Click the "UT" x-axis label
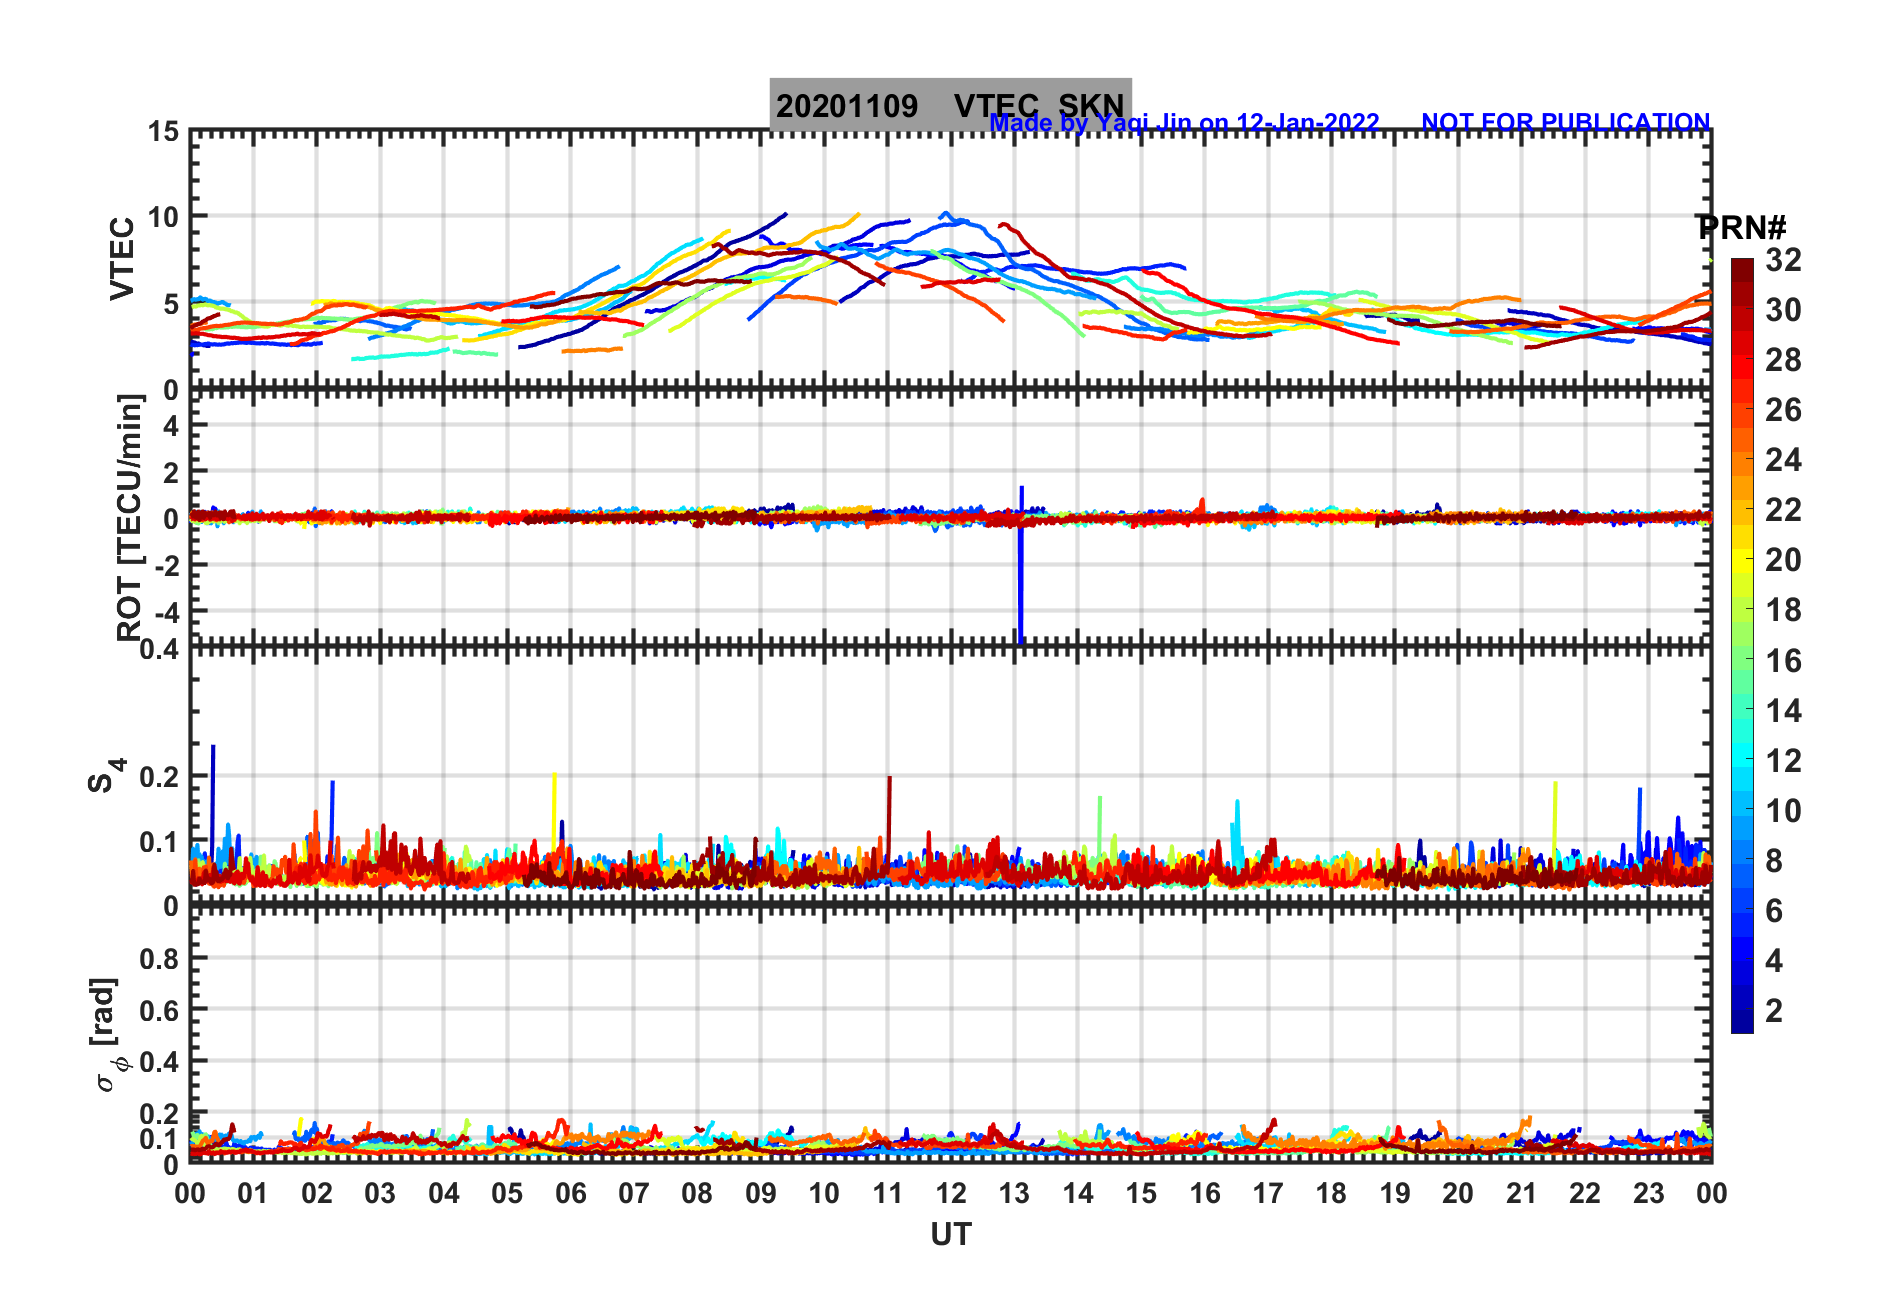The image size is (1902, 1292). coord(950,1235)
